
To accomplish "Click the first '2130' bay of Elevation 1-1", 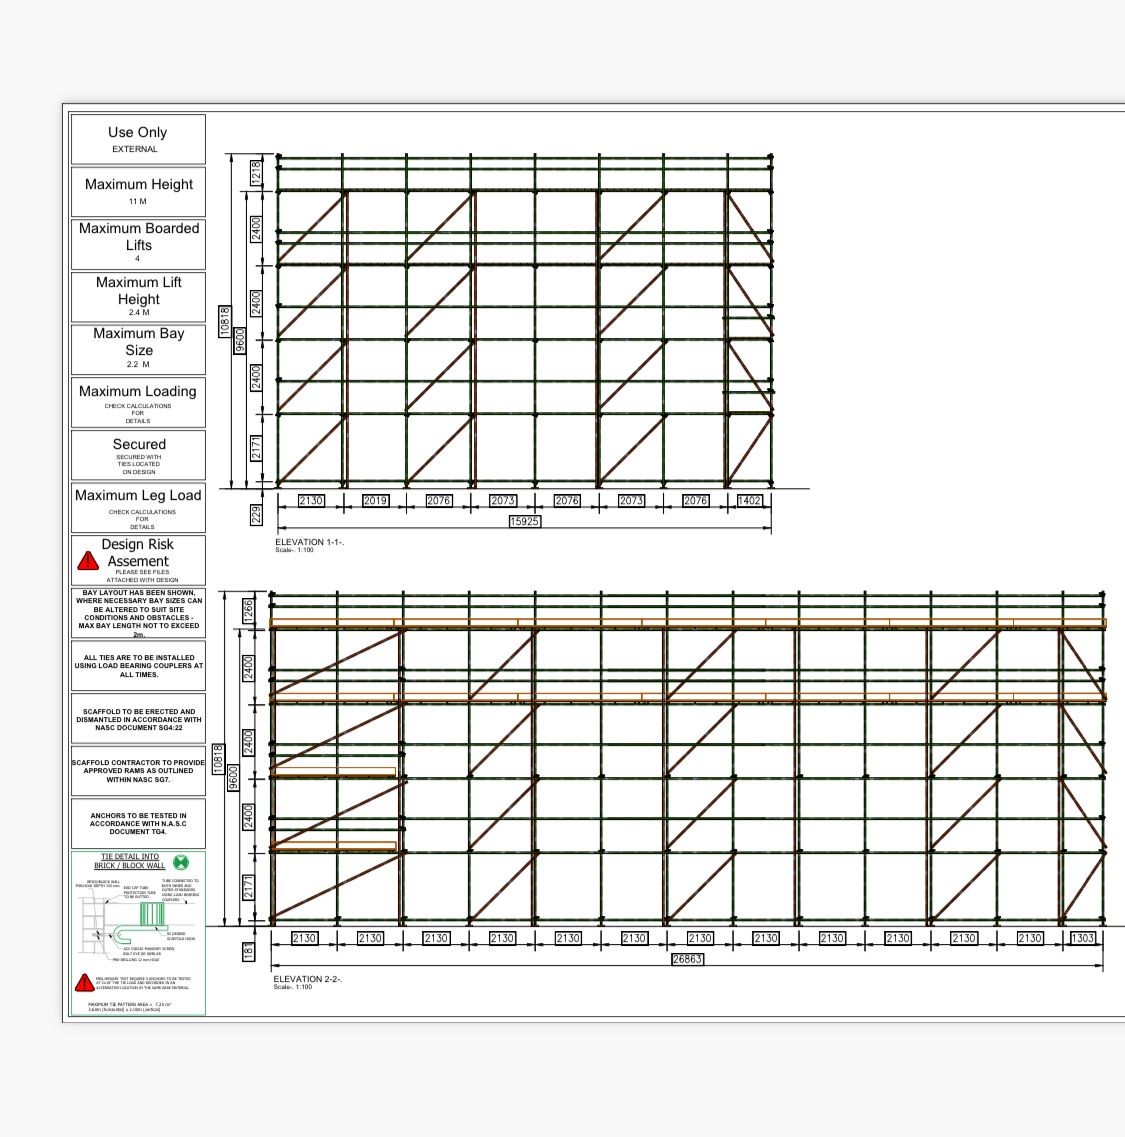I will [311, 500].
